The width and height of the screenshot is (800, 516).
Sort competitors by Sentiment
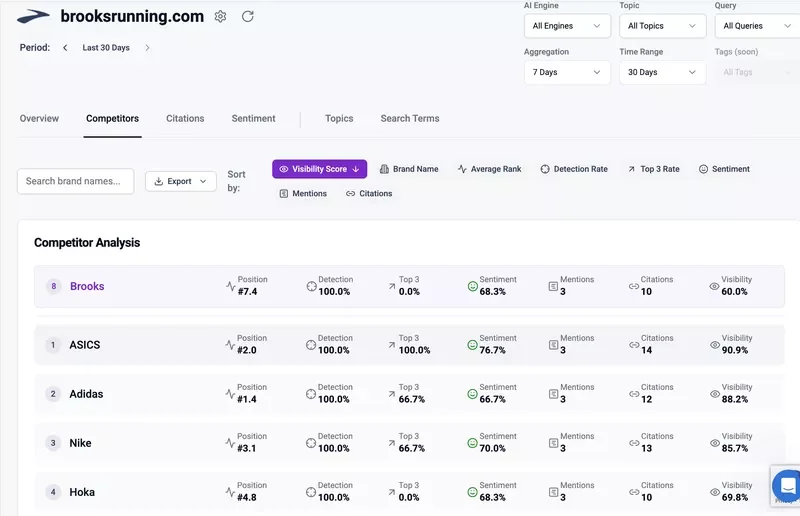click(x=724, y=169)
